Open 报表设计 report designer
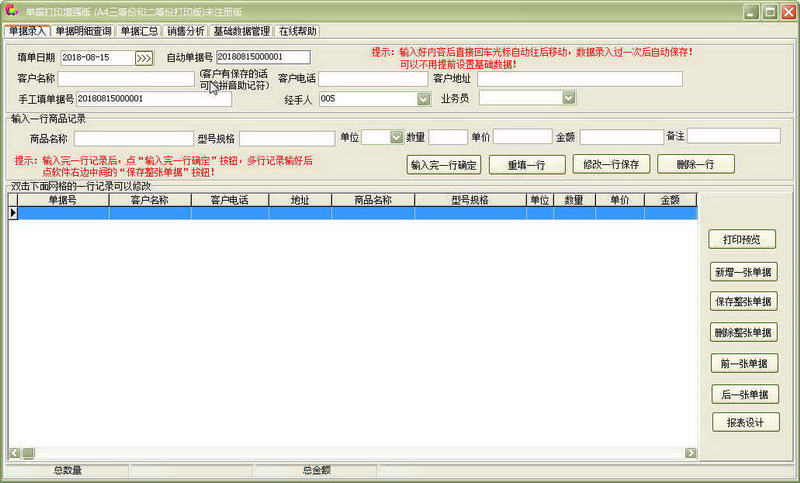800x483 pixels. click(x=742, y=423)
